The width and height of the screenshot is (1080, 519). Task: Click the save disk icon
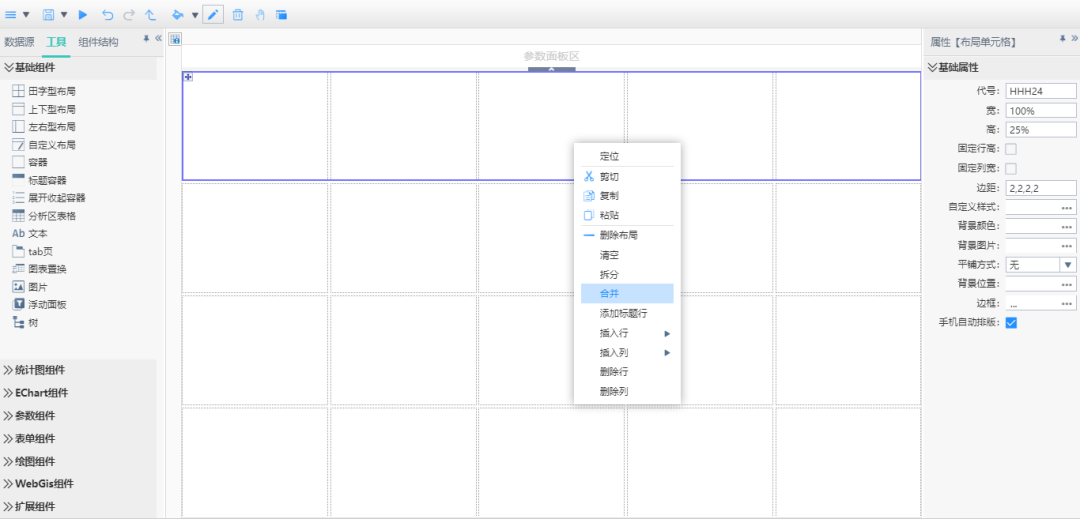pyautogui.click(x=48, y=15)
